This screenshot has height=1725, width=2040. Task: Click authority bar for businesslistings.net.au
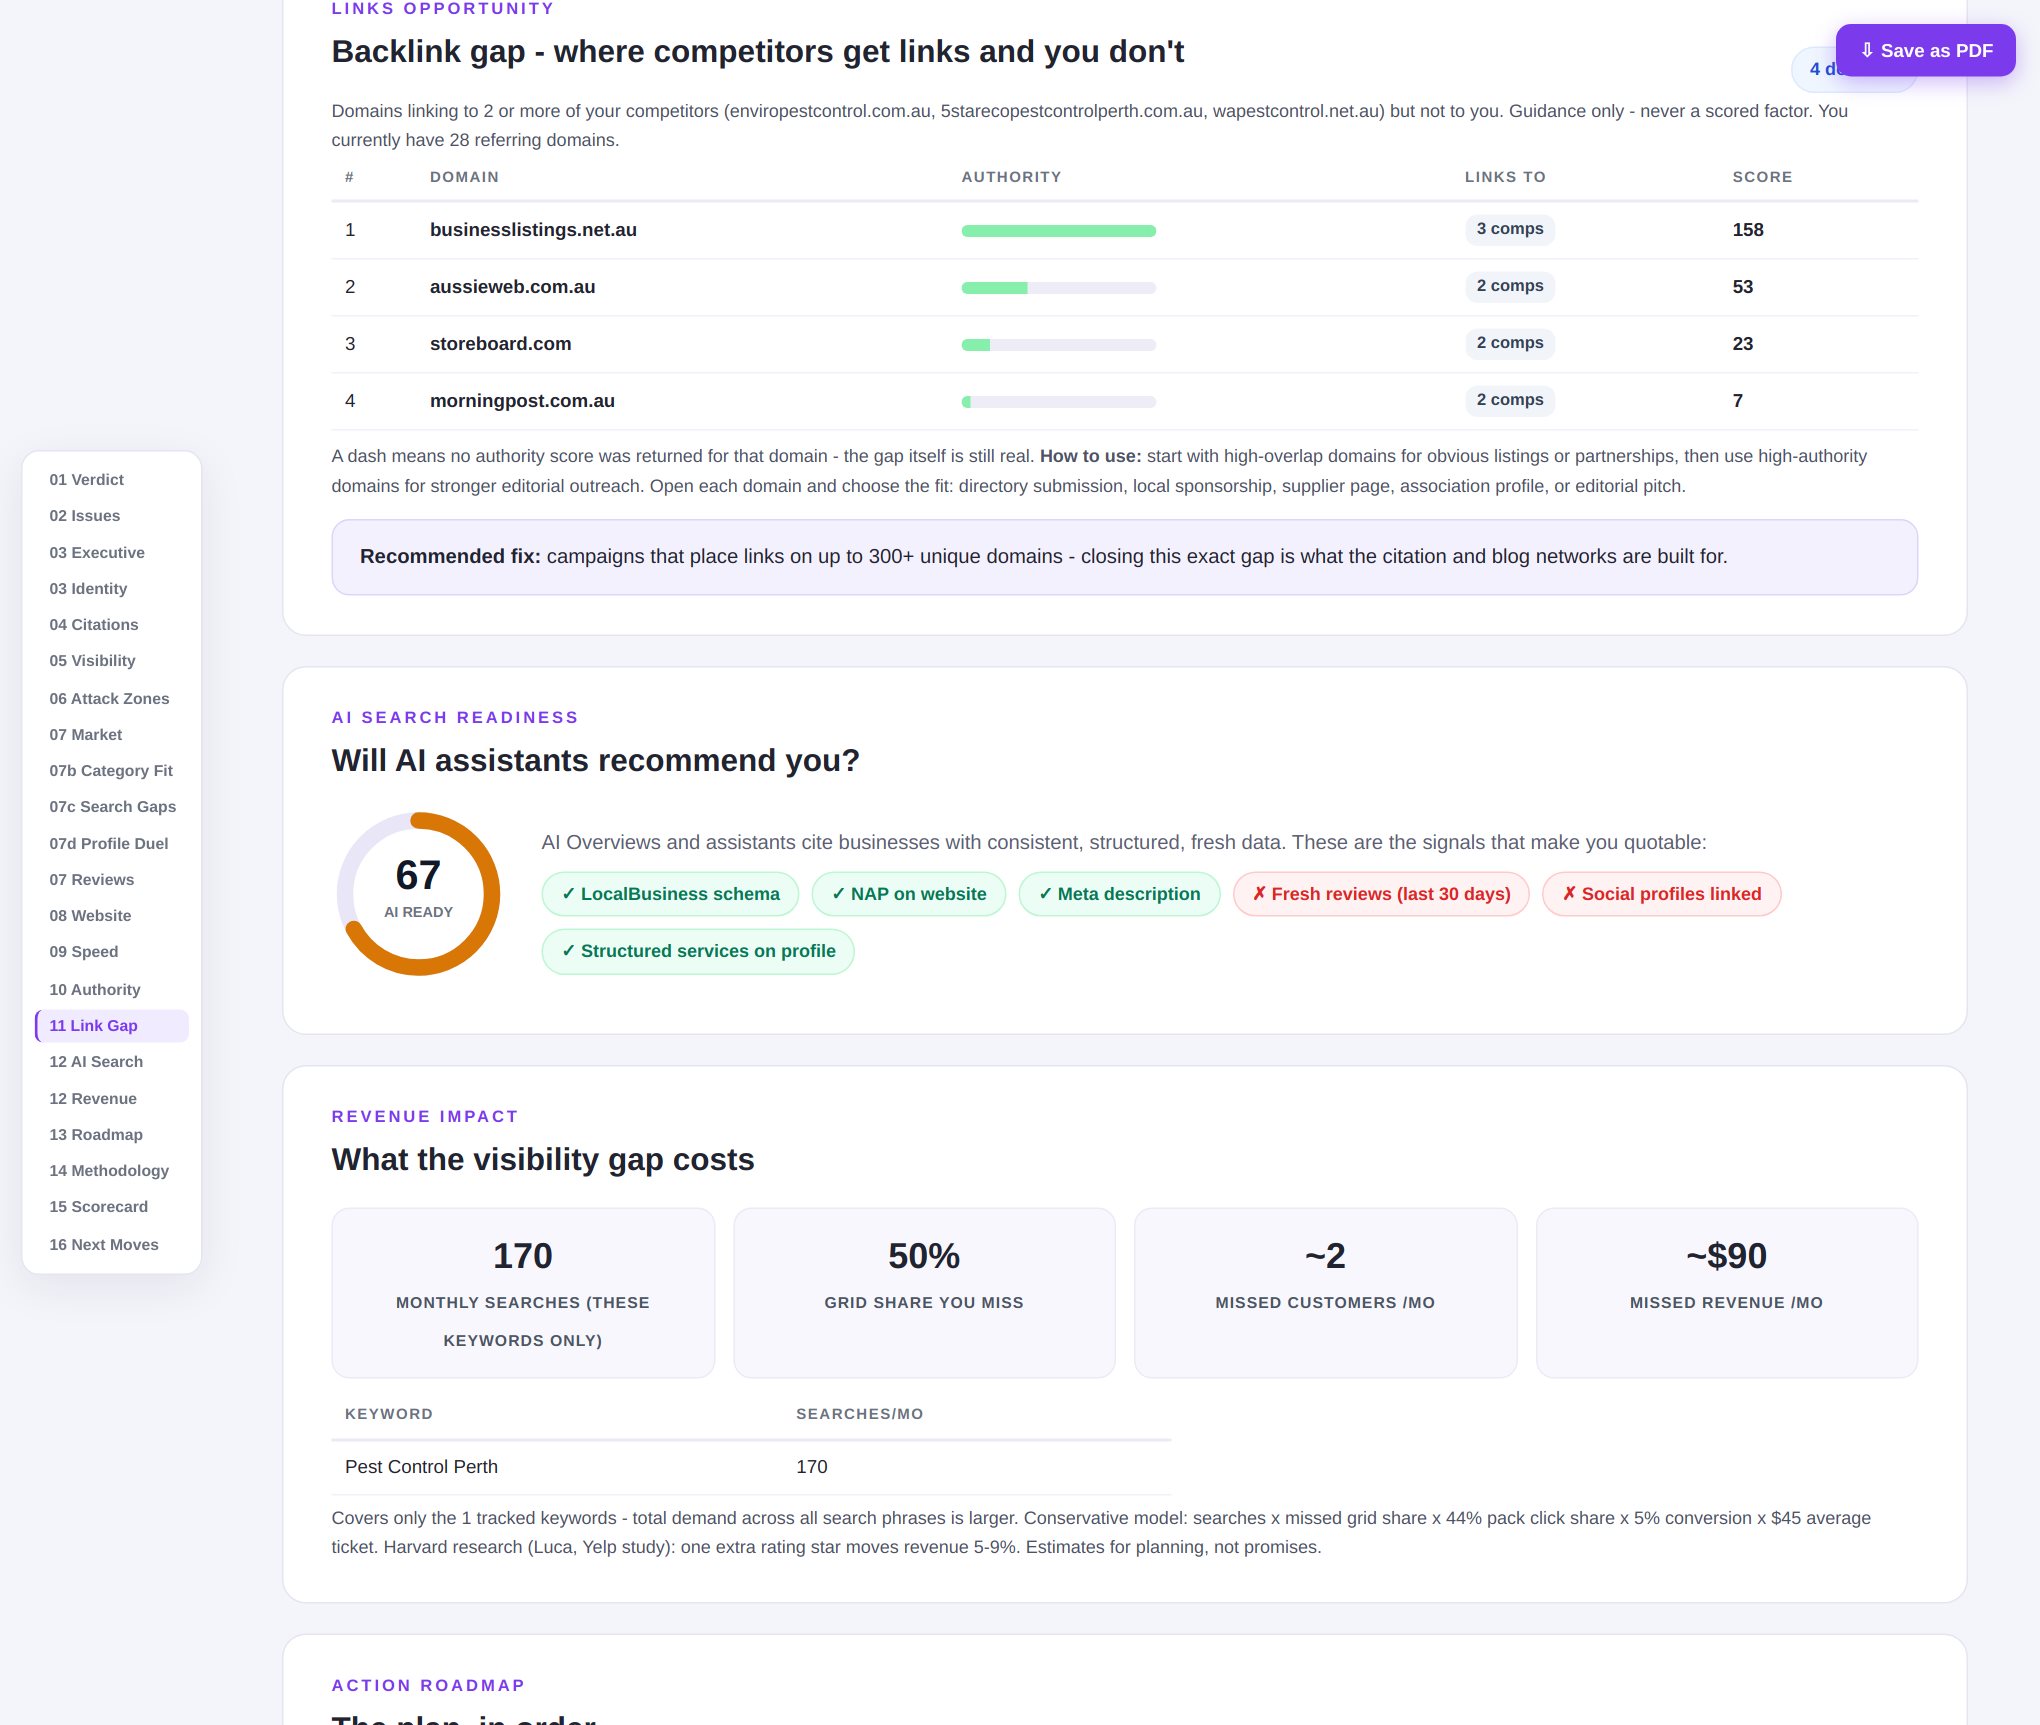(x=1058, y=231)
